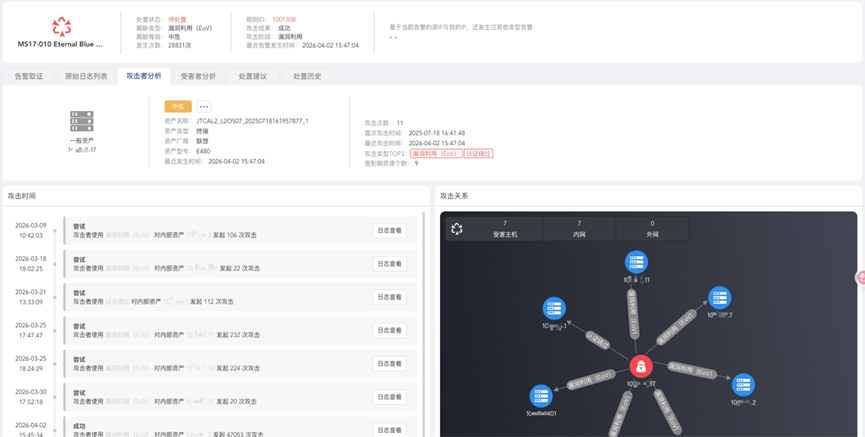Click the 资产型号 value E480

[x=203, y=151]
